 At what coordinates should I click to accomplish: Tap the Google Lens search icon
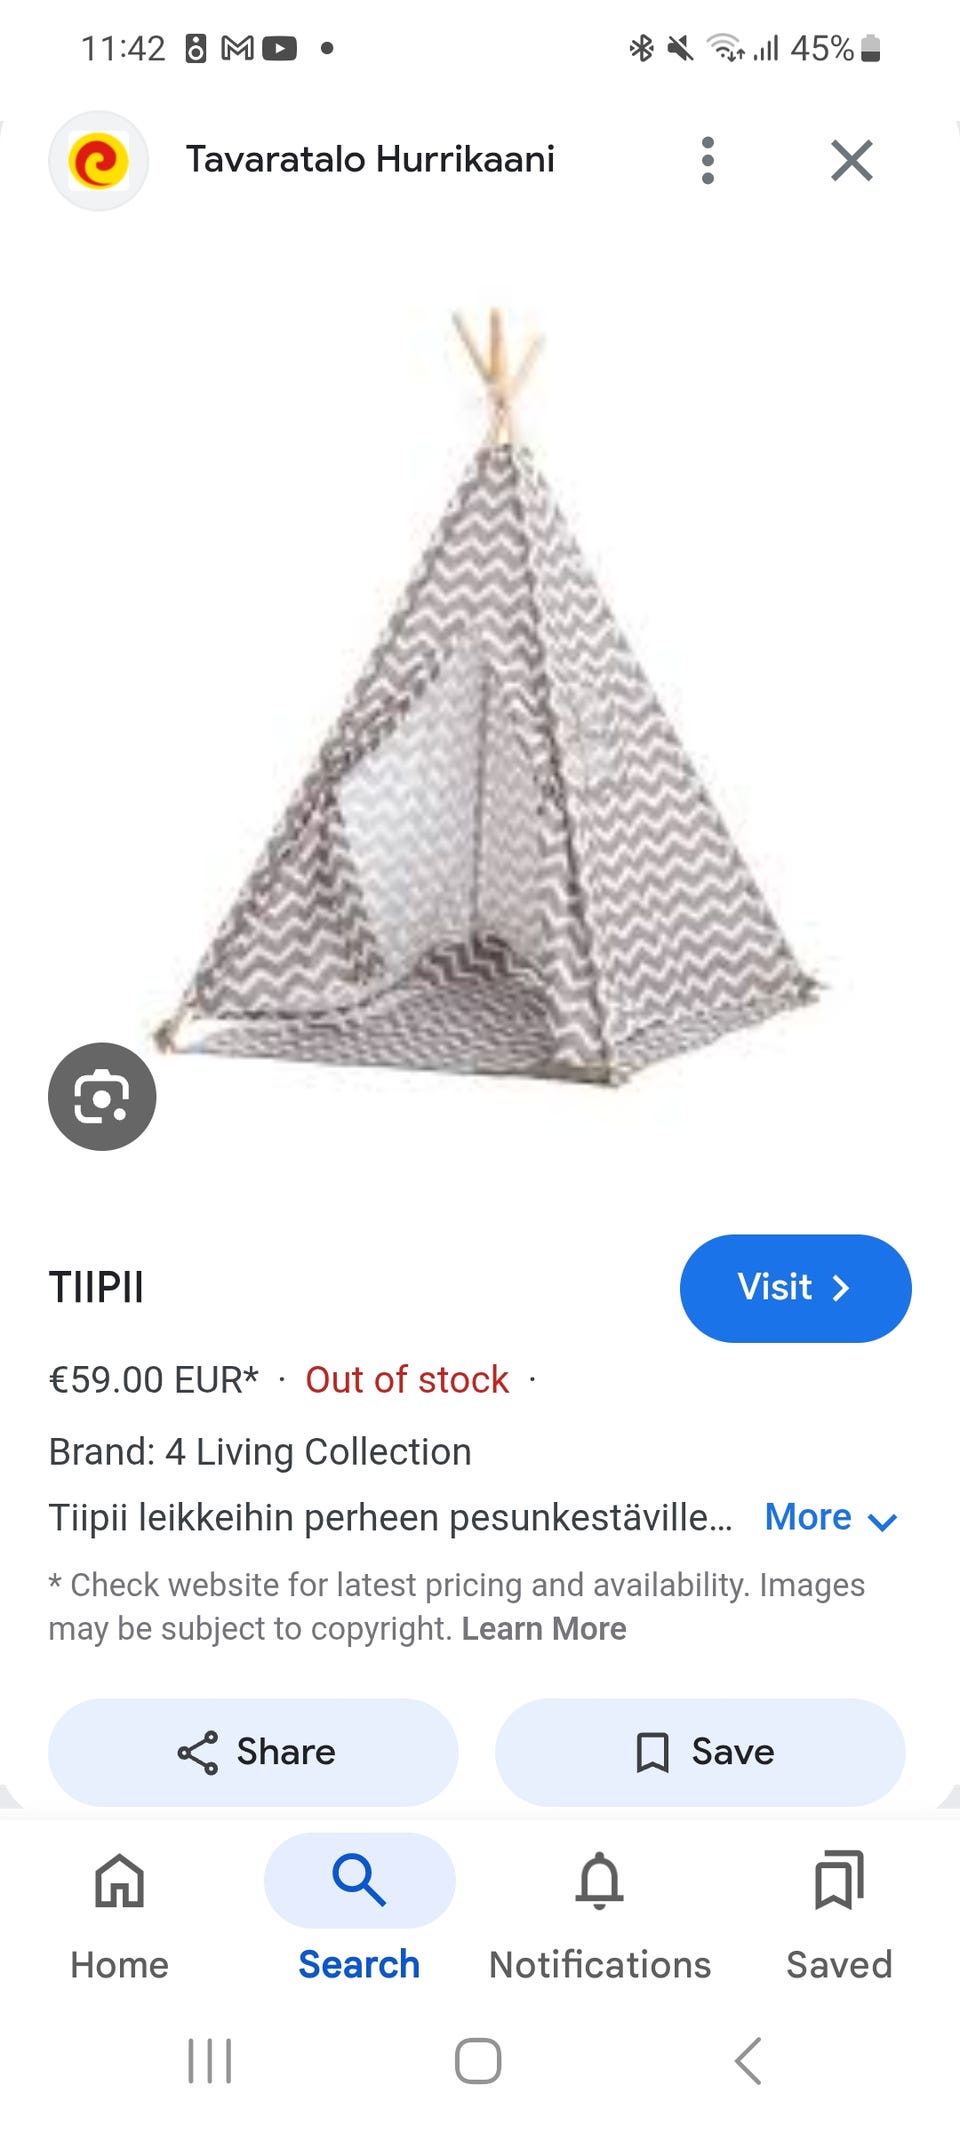pos(102,1096)
